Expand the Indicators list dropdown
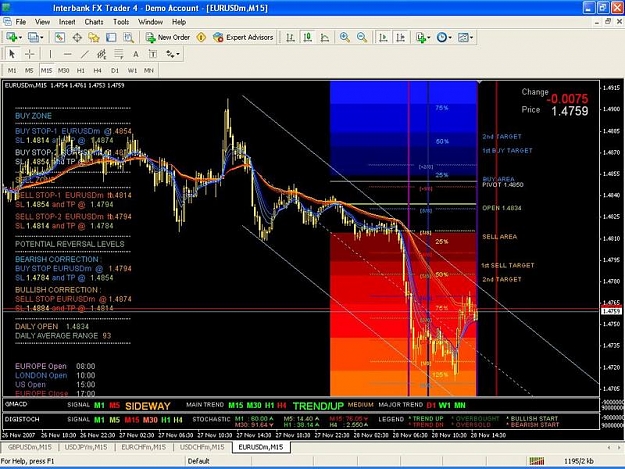The width and height of the screenshot is (625, 469). [429, 37]
